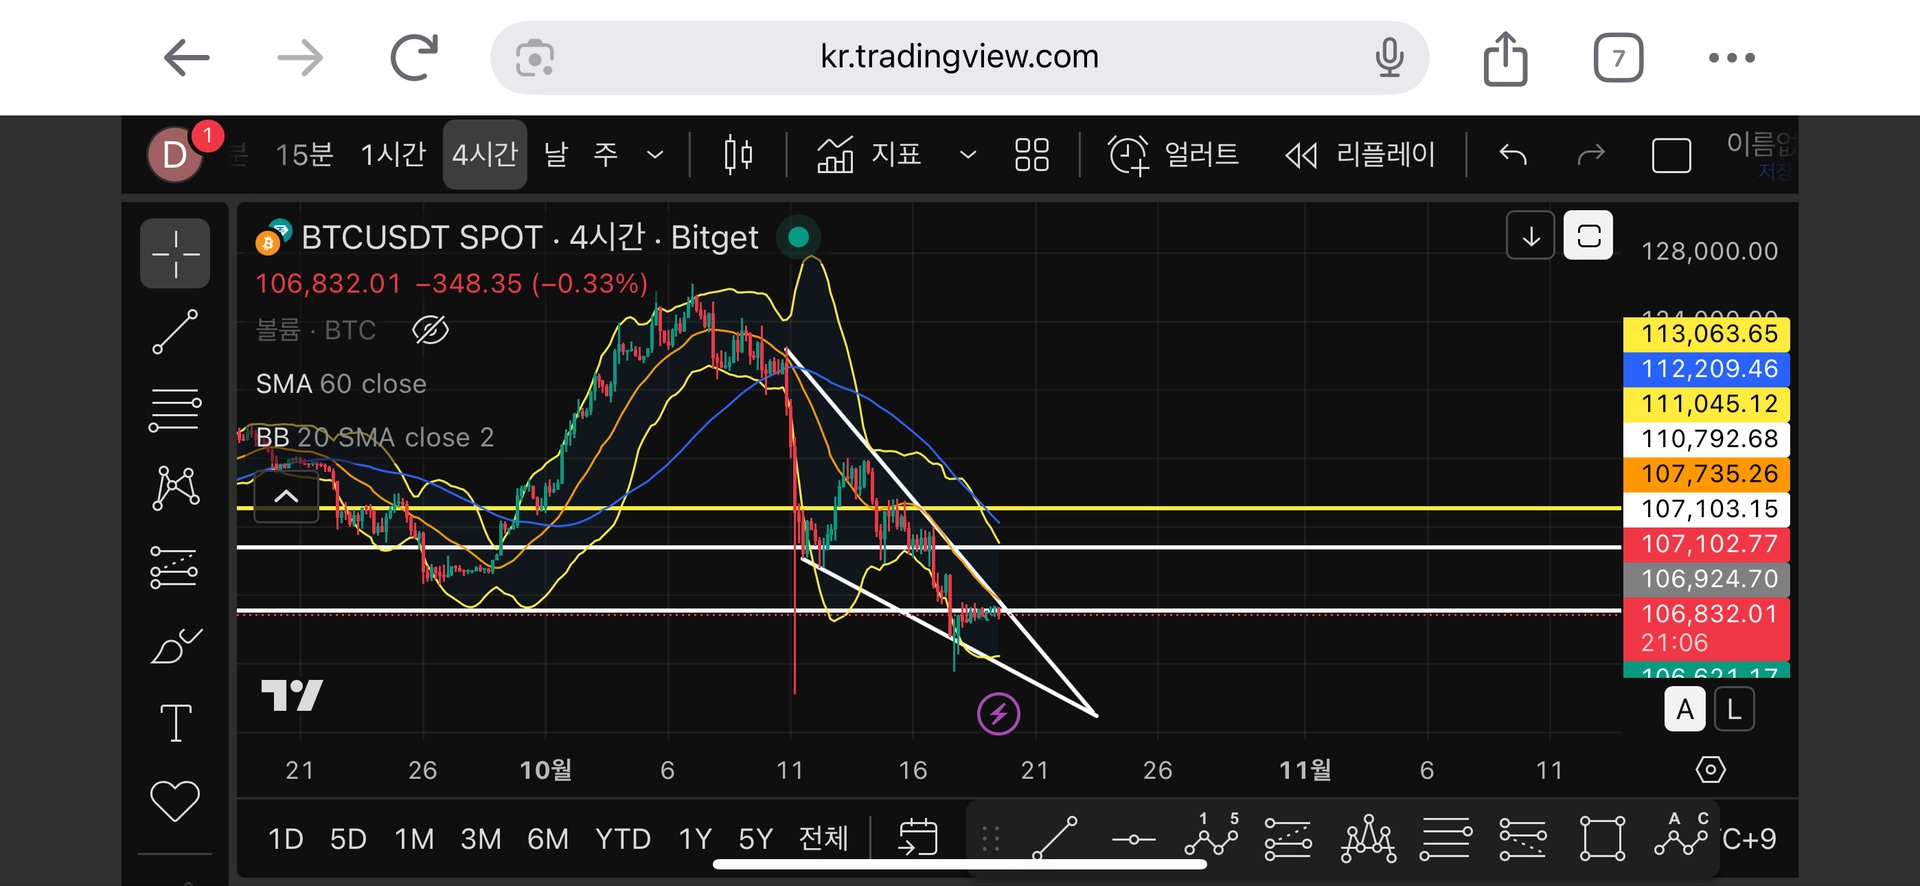Viewport: 1920px width, 886px height.
Task: Set date range to YTD
Action: coord(623,839)
